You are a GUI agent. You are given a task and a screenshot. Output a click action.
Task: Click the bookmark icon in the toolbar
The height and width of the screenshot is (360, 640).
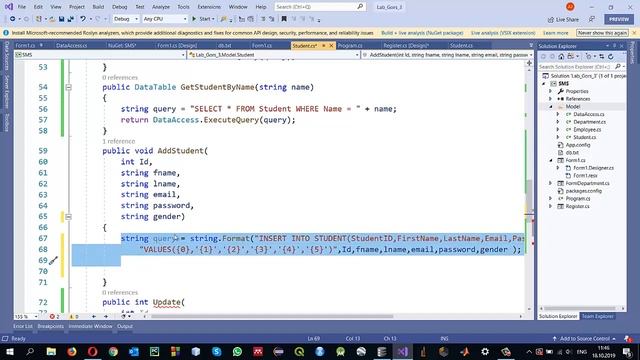pyautogui.click(x=284, y=19)
